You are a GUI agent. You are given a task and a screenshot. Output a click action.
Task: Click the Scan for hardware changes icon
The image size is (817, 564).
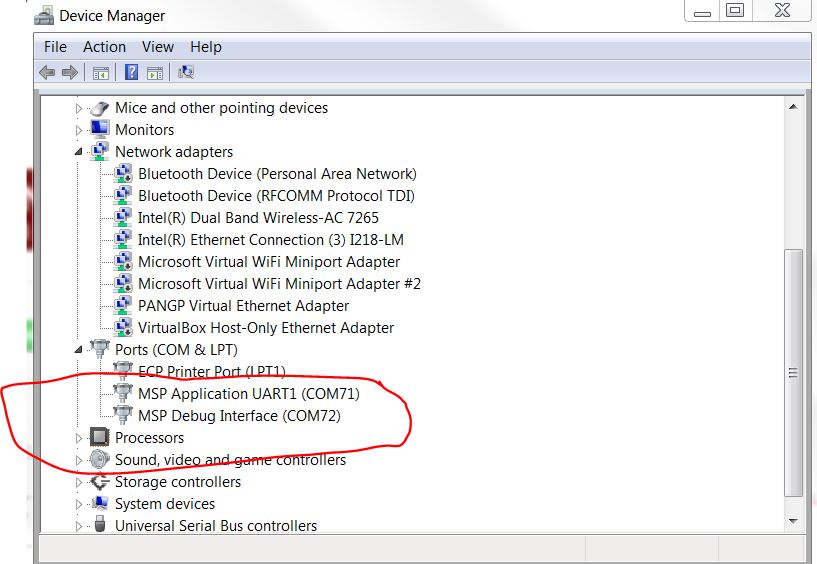point(185,72)
